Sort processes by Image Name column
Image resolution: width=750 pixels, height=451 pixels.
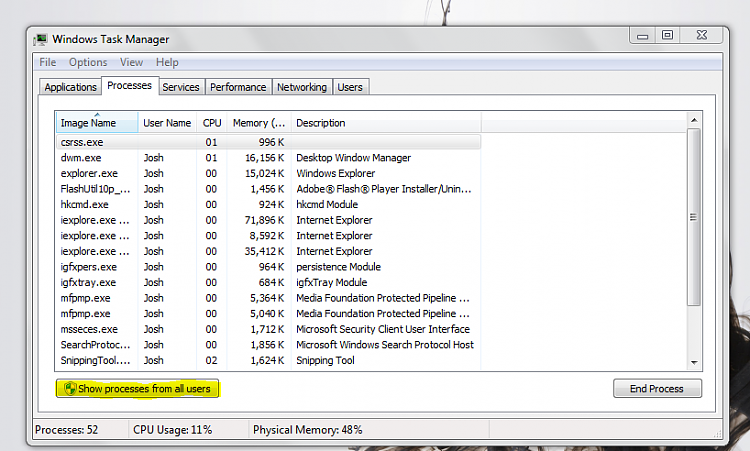click(x=97, y=123)
